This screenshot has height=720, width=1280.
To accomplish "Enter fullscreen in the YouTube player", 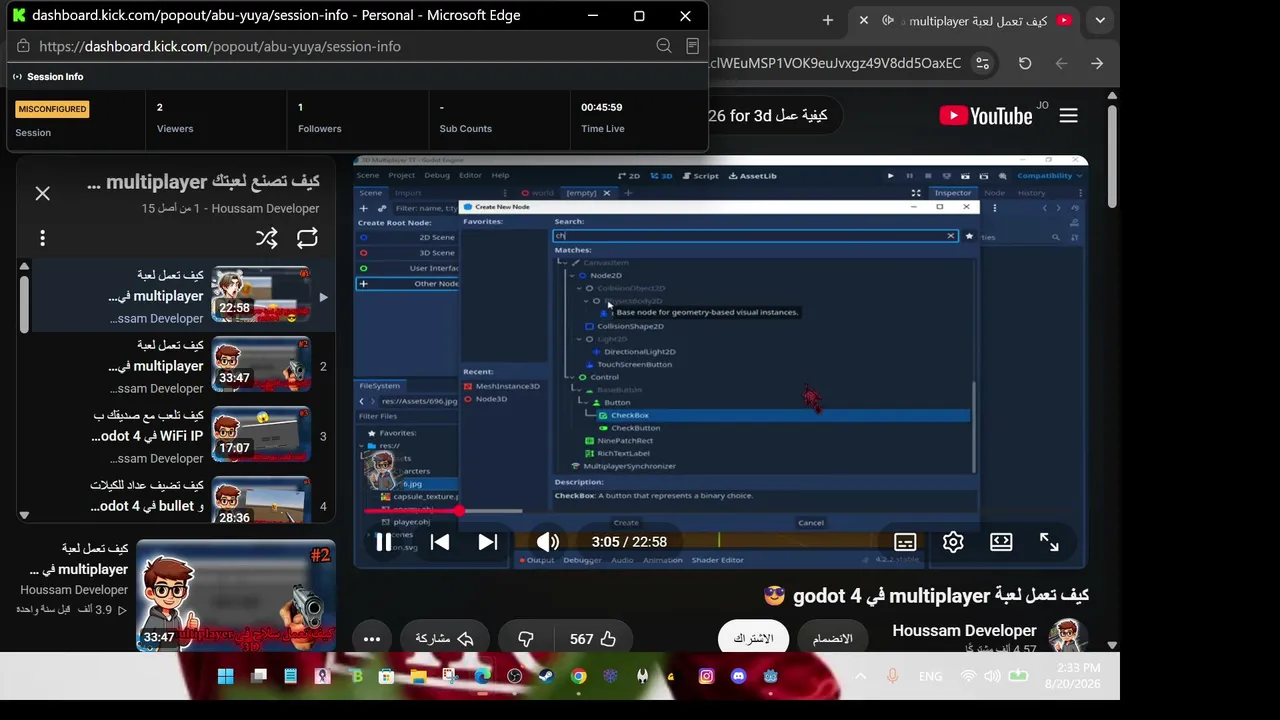I will 1049,542.
